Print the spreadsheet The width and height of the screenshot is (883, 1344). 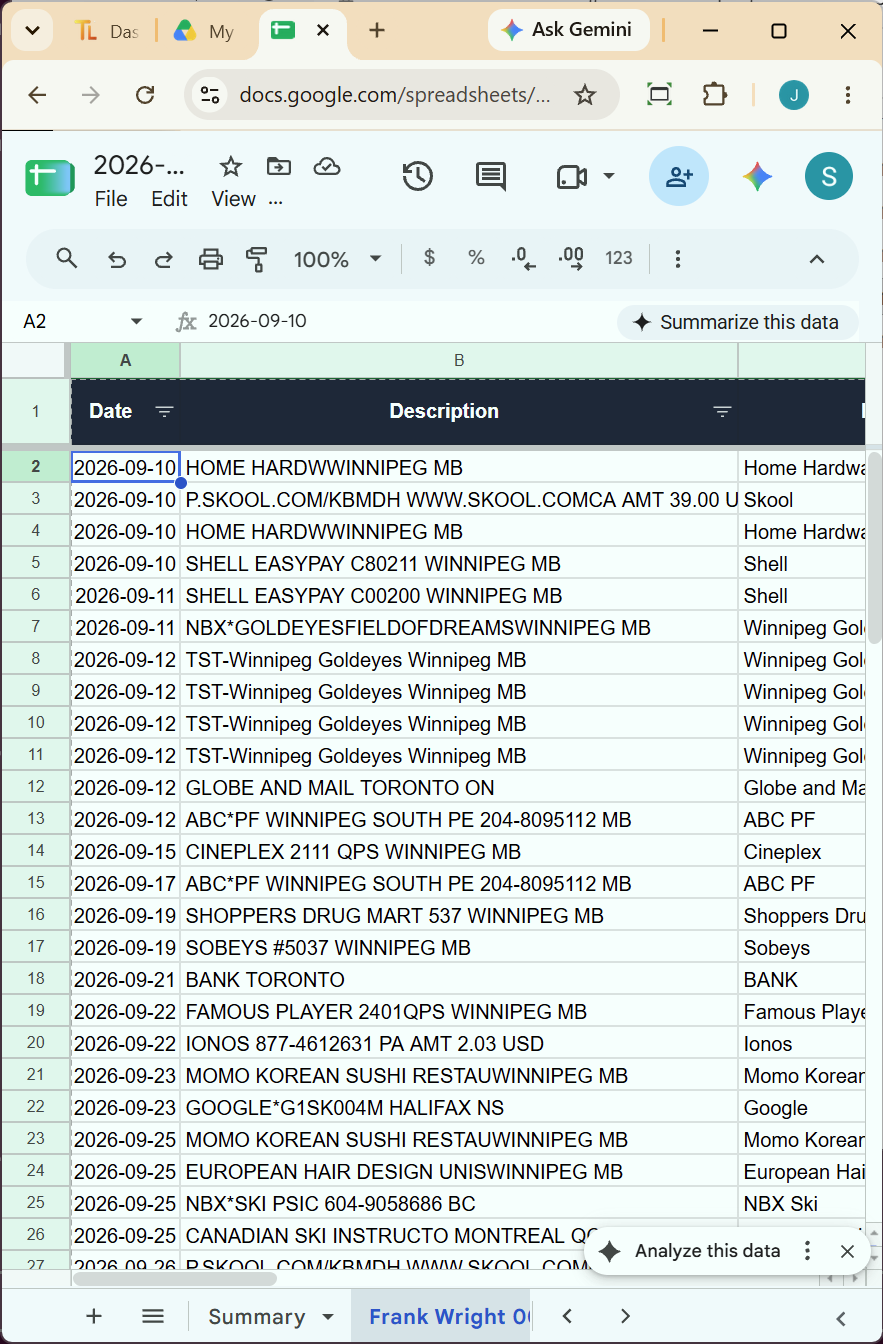pos(211,260)
